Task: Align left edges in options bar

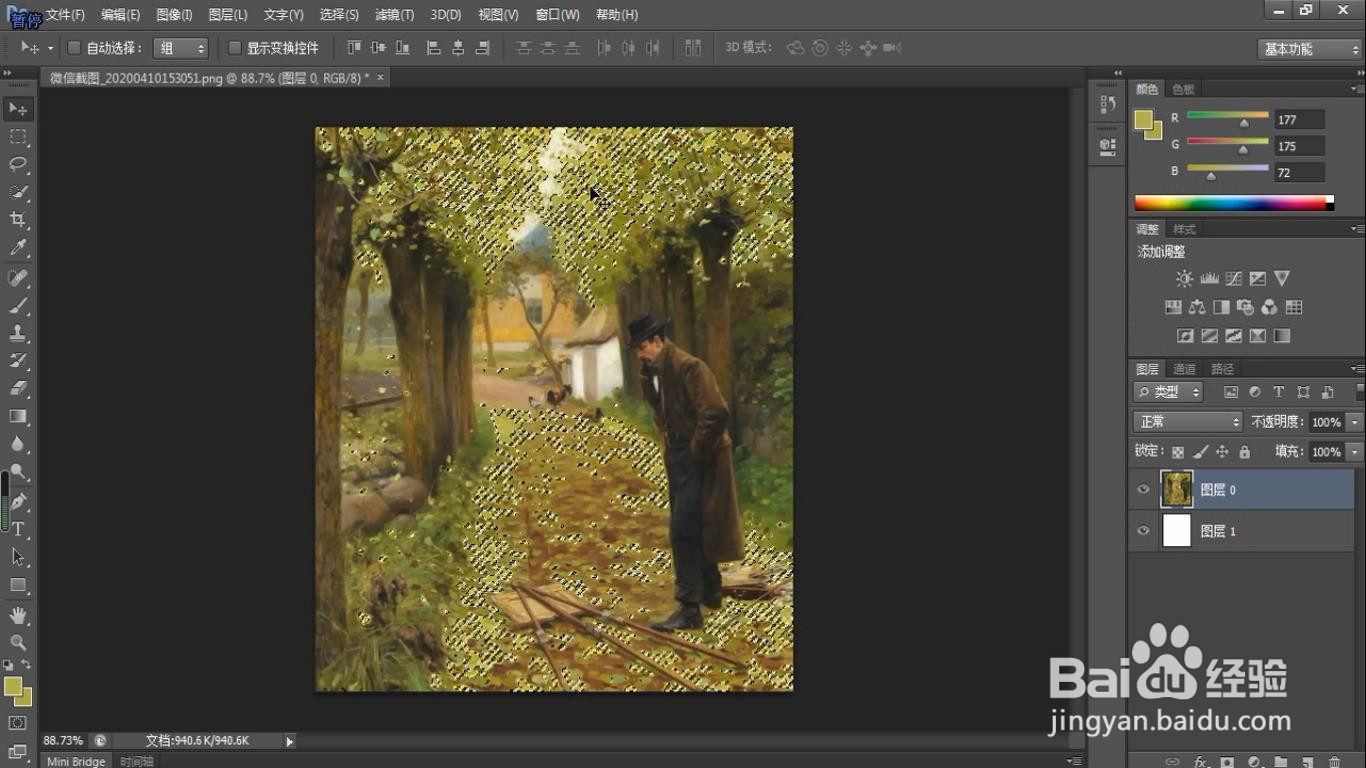Action: [434, 47]
